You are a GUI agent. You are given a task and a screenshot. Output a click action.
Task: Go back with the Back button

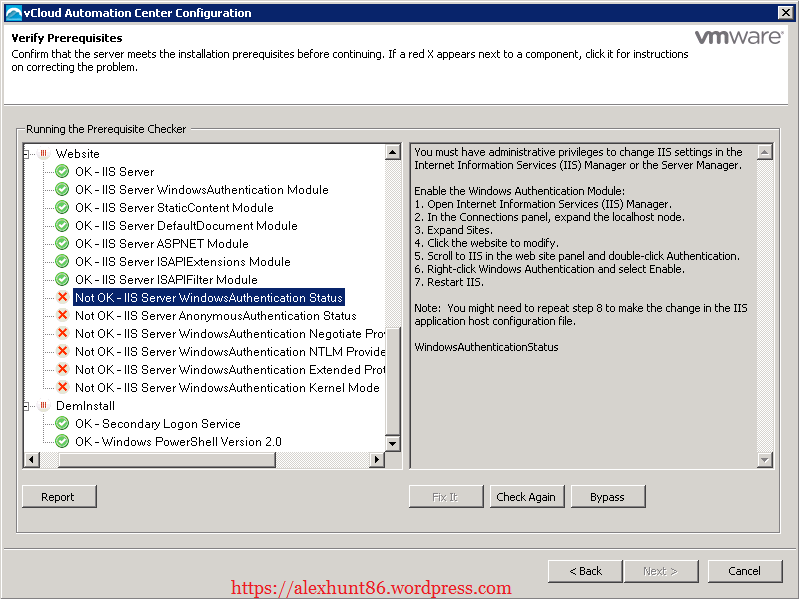tap(585, 571)
